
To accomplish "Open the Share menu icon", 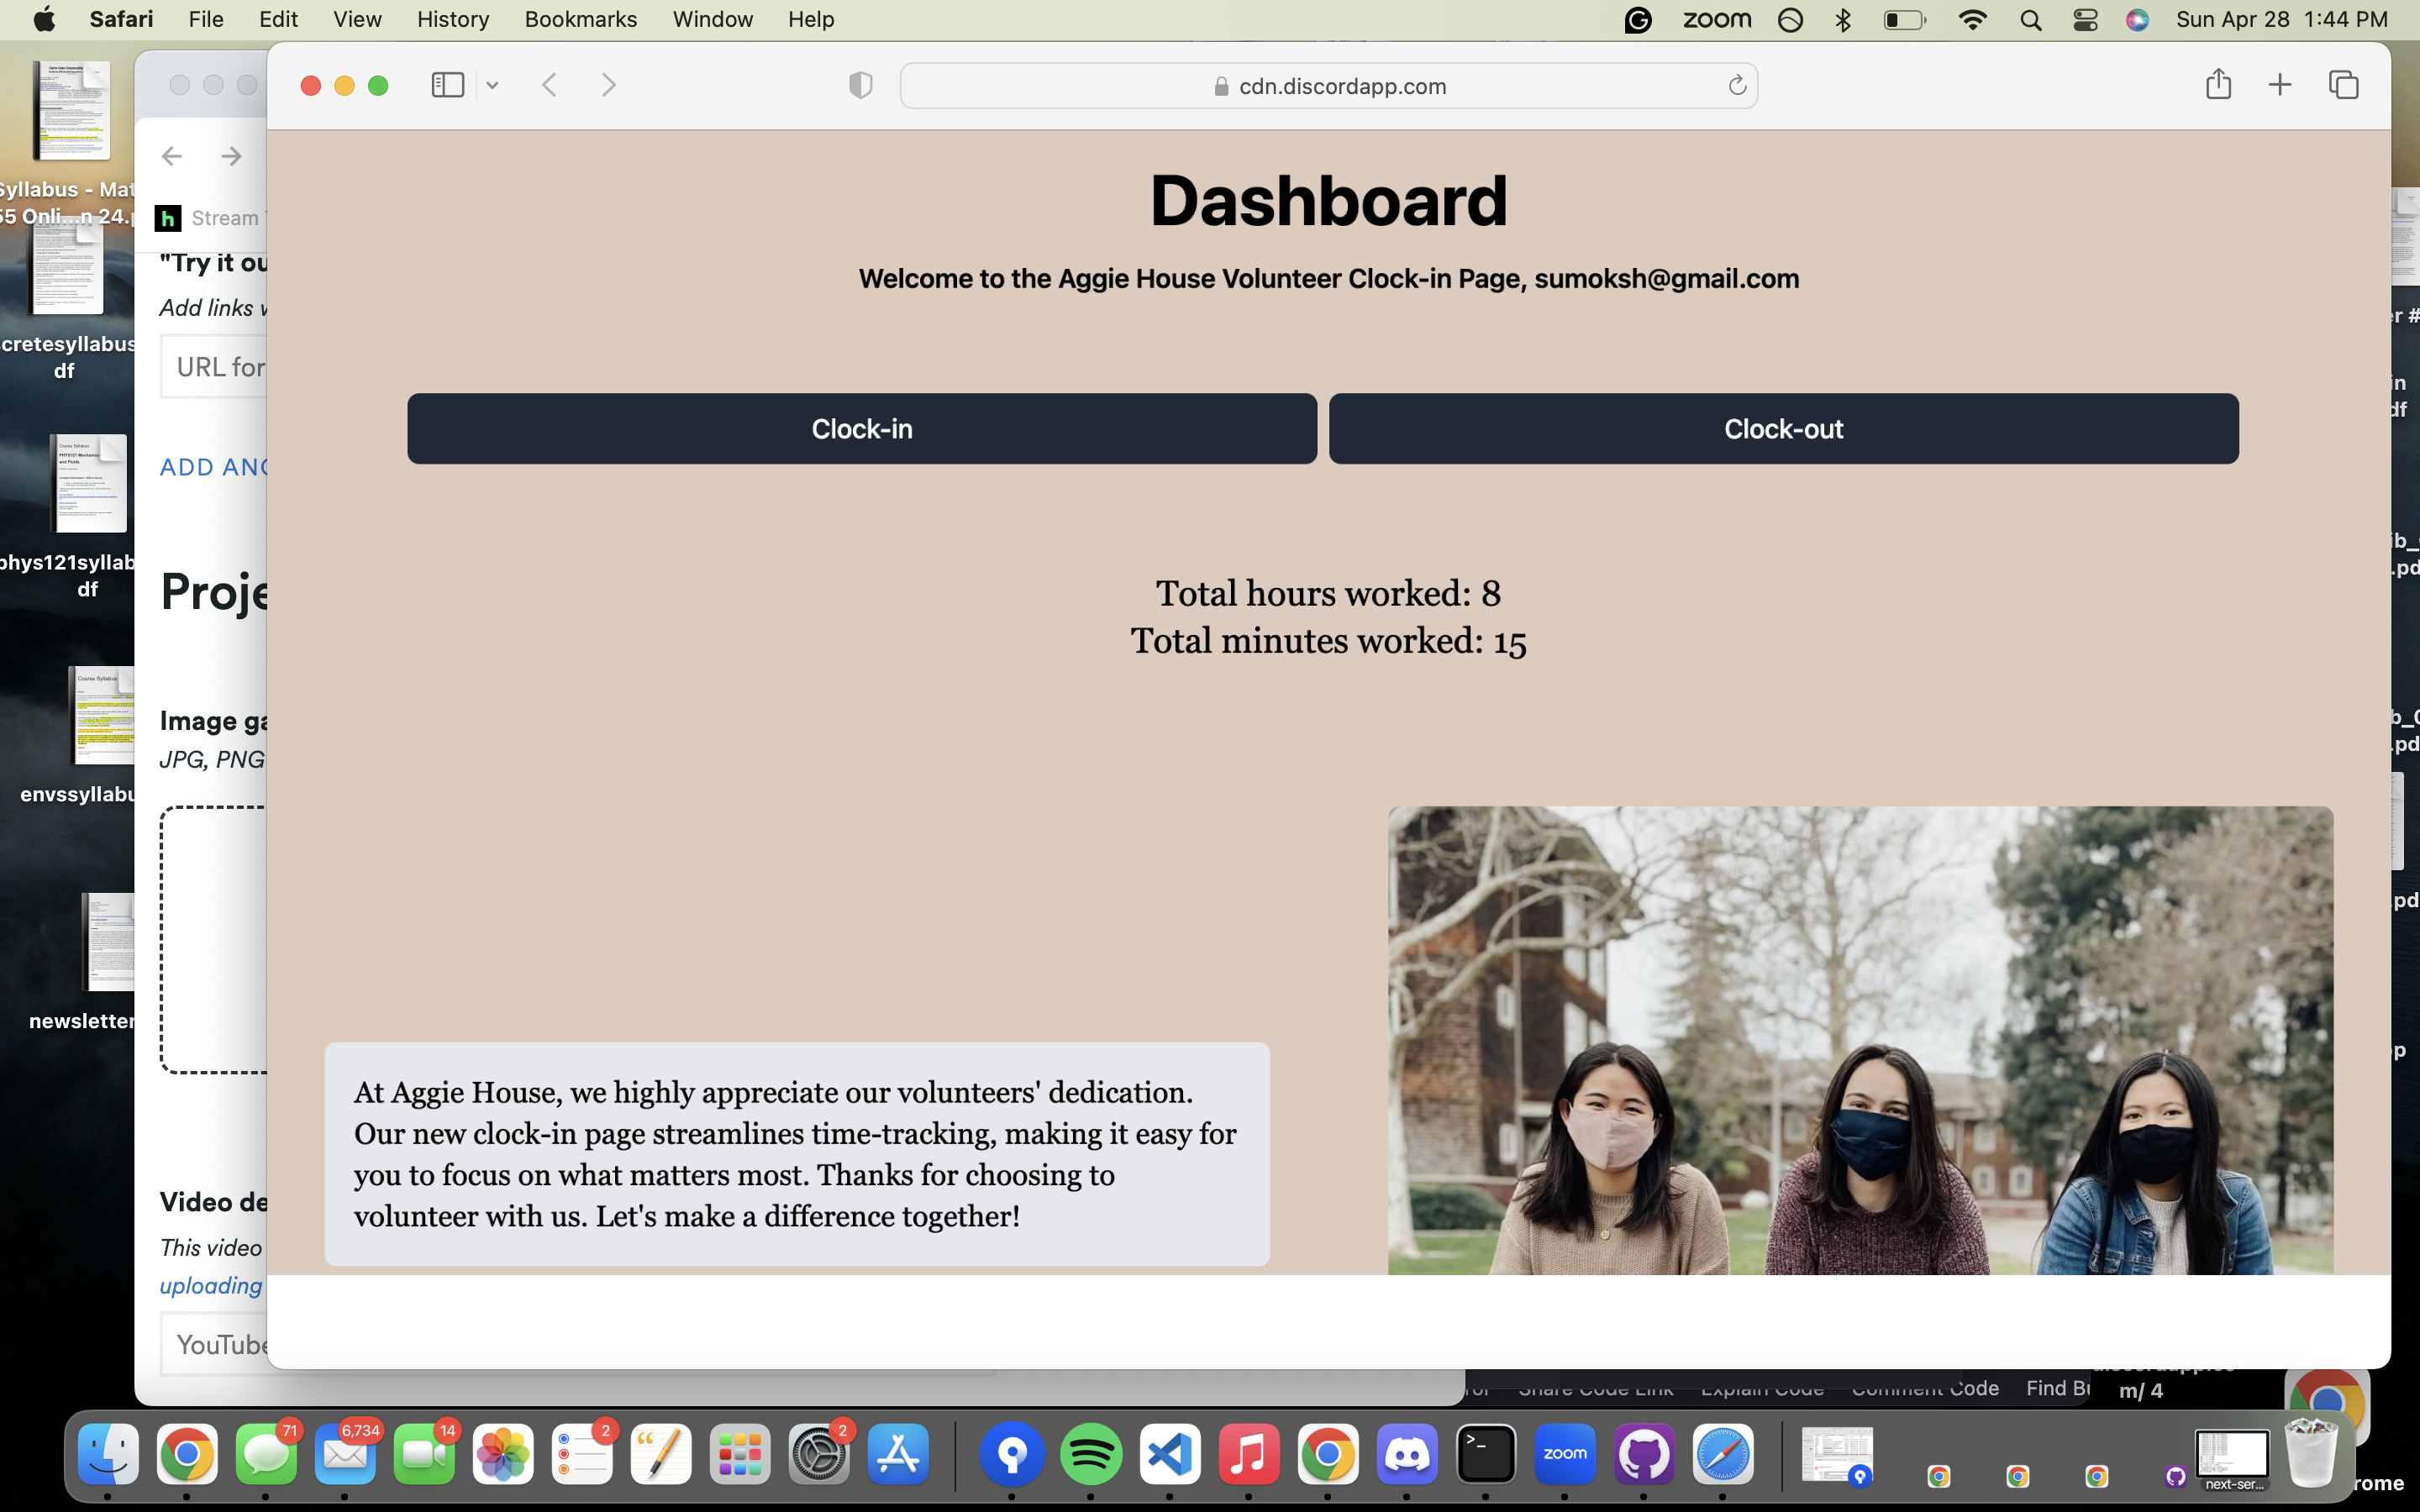I will click(2218, 84).
